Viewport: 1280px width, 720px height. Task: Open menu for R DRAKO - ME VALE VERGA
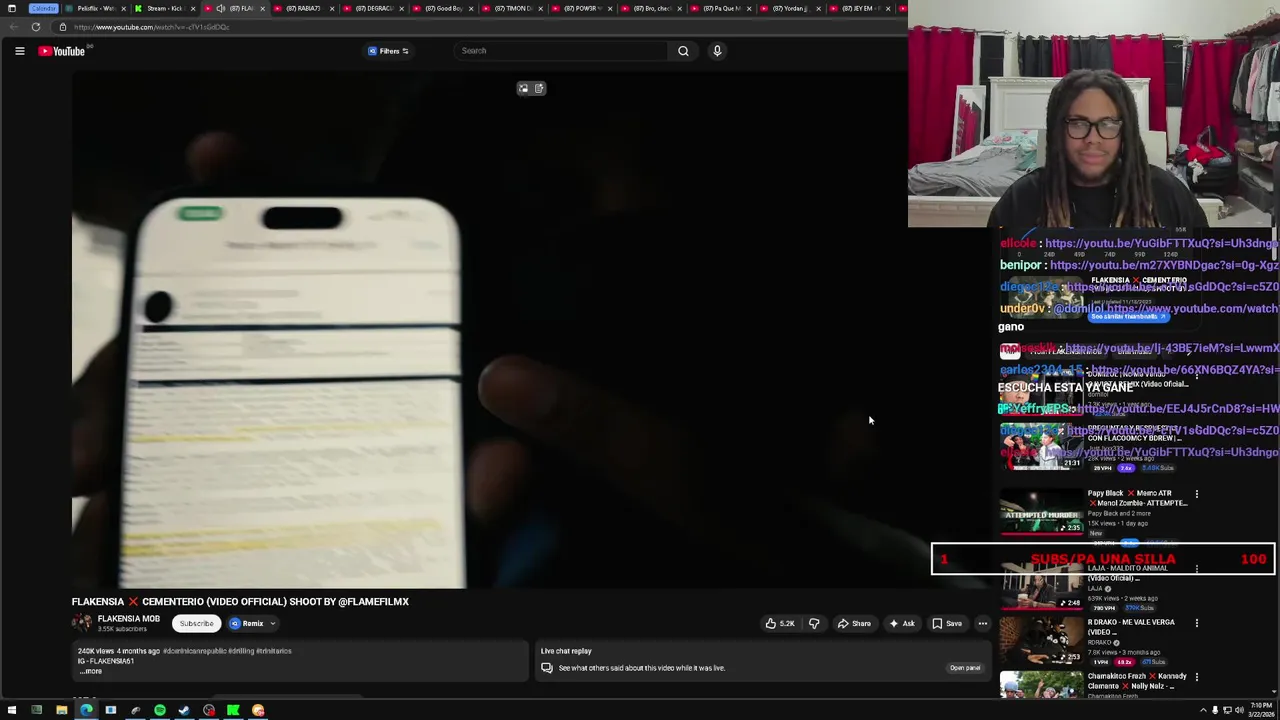pyautogui.click(x=1196, y=622)
